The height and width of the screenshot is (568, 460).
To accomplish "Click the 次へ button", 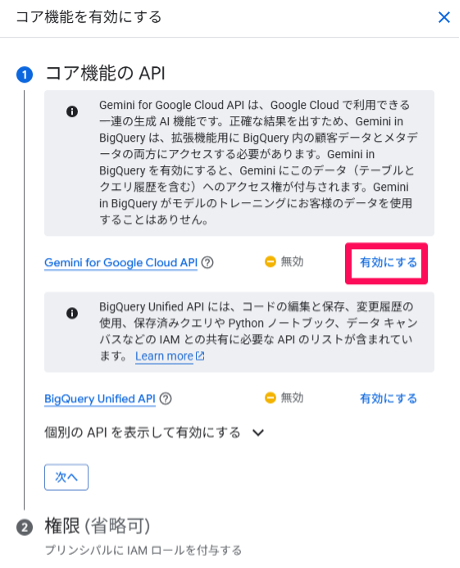I will point(66,477).
